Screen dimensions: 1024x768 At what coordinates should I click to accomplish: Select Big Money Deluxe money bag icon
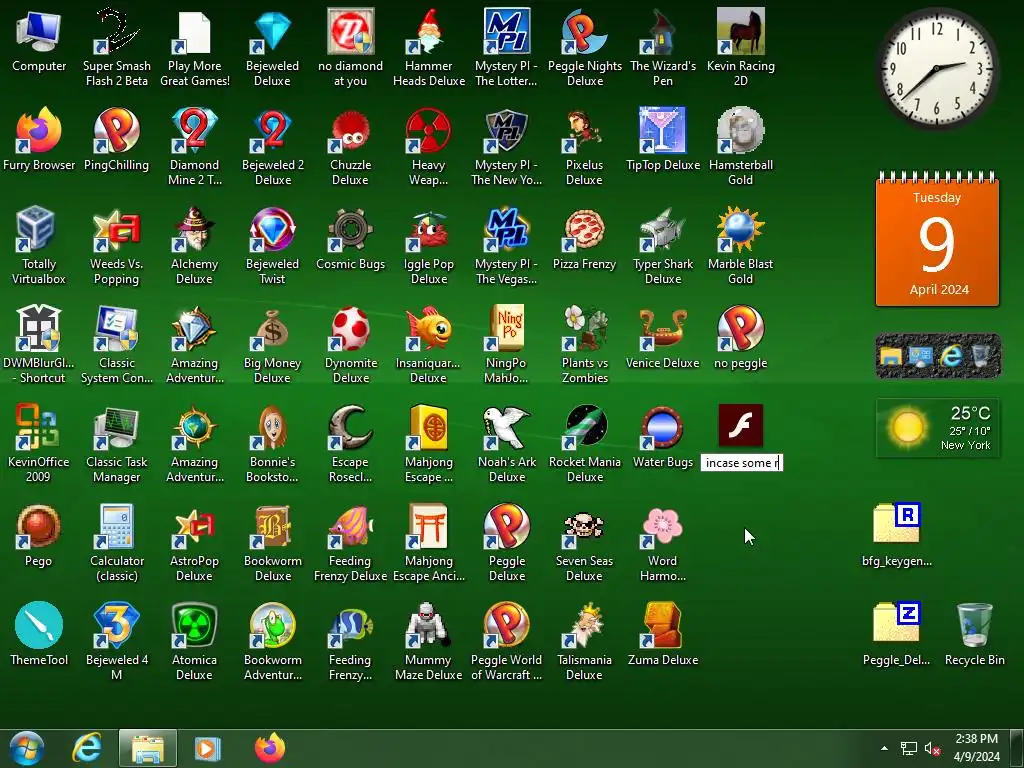coord(272,328)
